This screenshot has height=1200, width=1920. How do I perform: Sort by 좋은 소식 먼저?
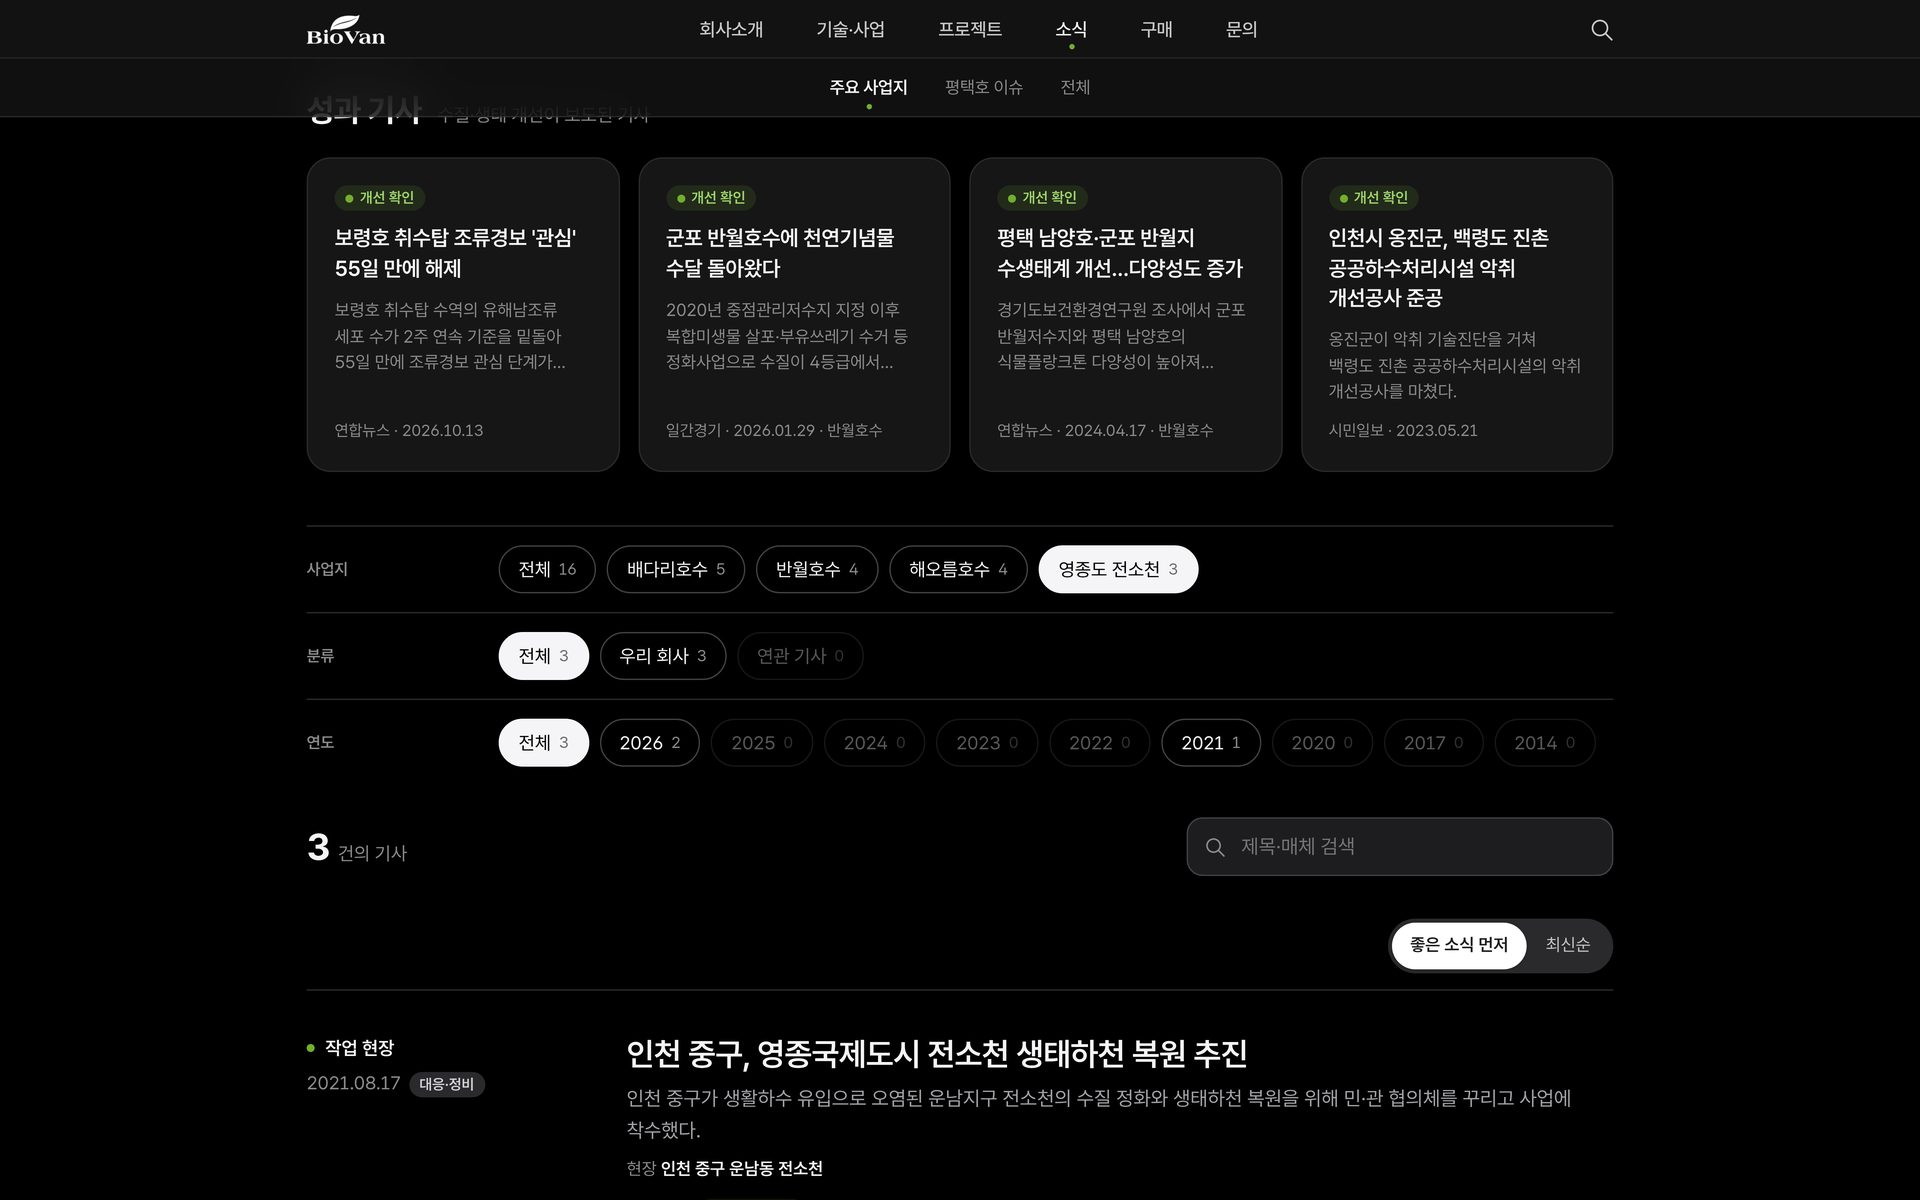click(1459, 945)
